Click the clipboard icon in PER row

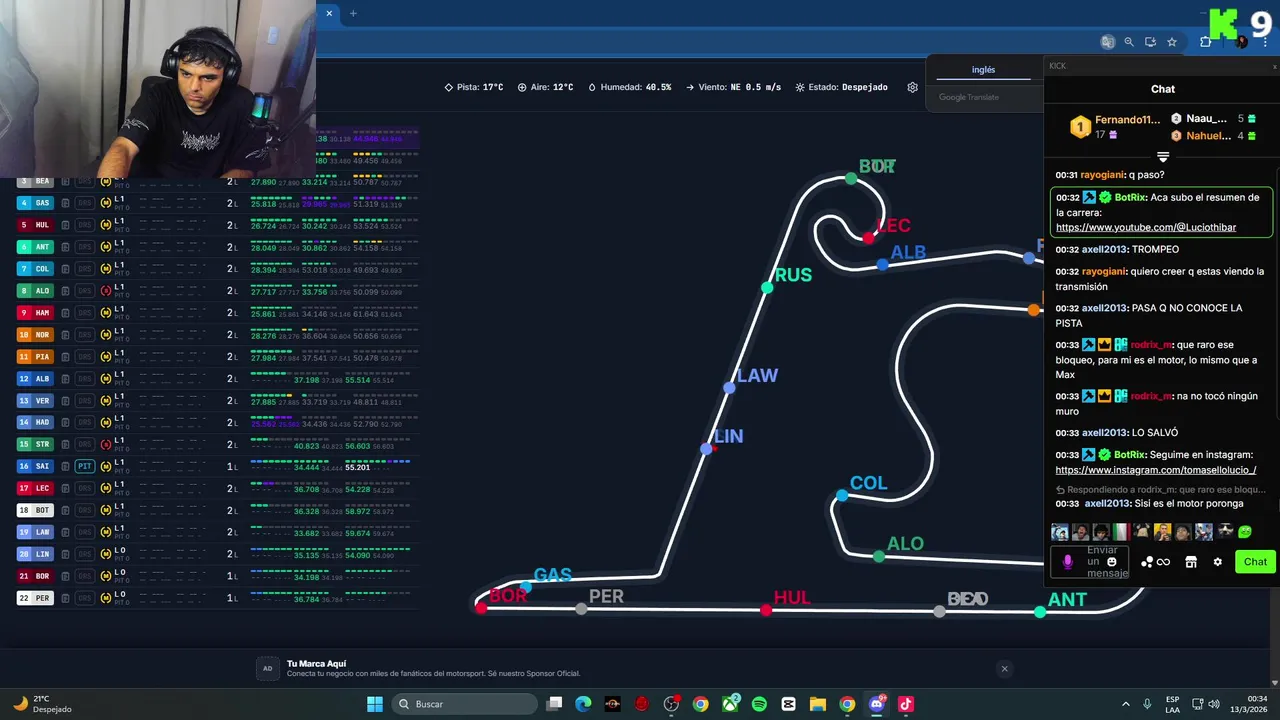(66, 599)
